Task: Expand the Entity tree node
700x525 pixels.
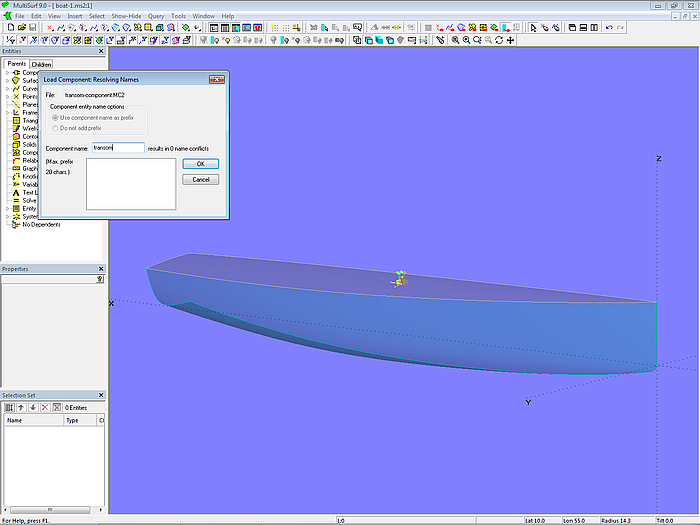Action: coord(8,208)
